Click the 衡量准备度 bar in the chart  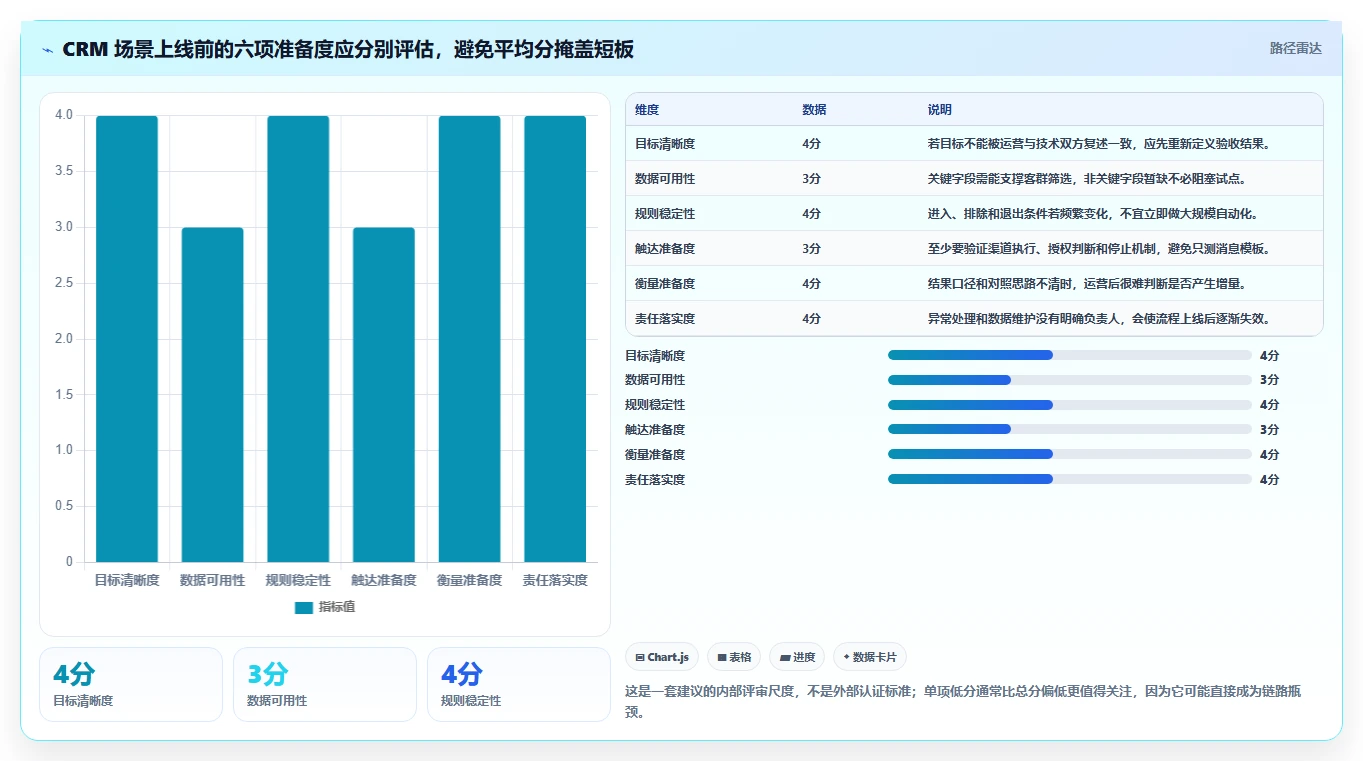(469, 339)
